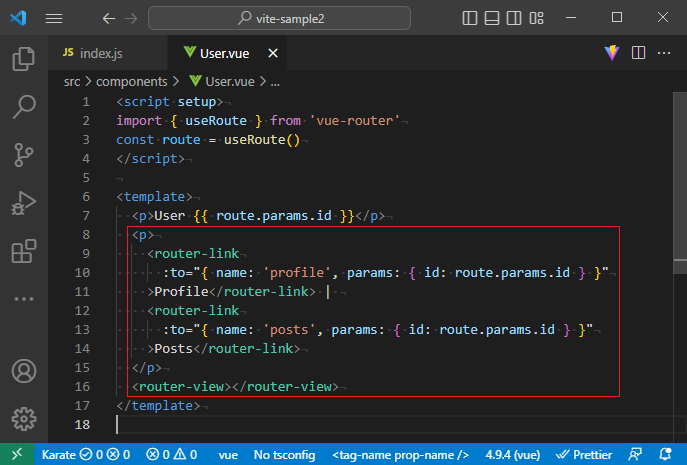Screen dimensions: 687x465
Task: Toggle the primary side bar layout icon
Action: pyautogui.click(x=470, y=18)
